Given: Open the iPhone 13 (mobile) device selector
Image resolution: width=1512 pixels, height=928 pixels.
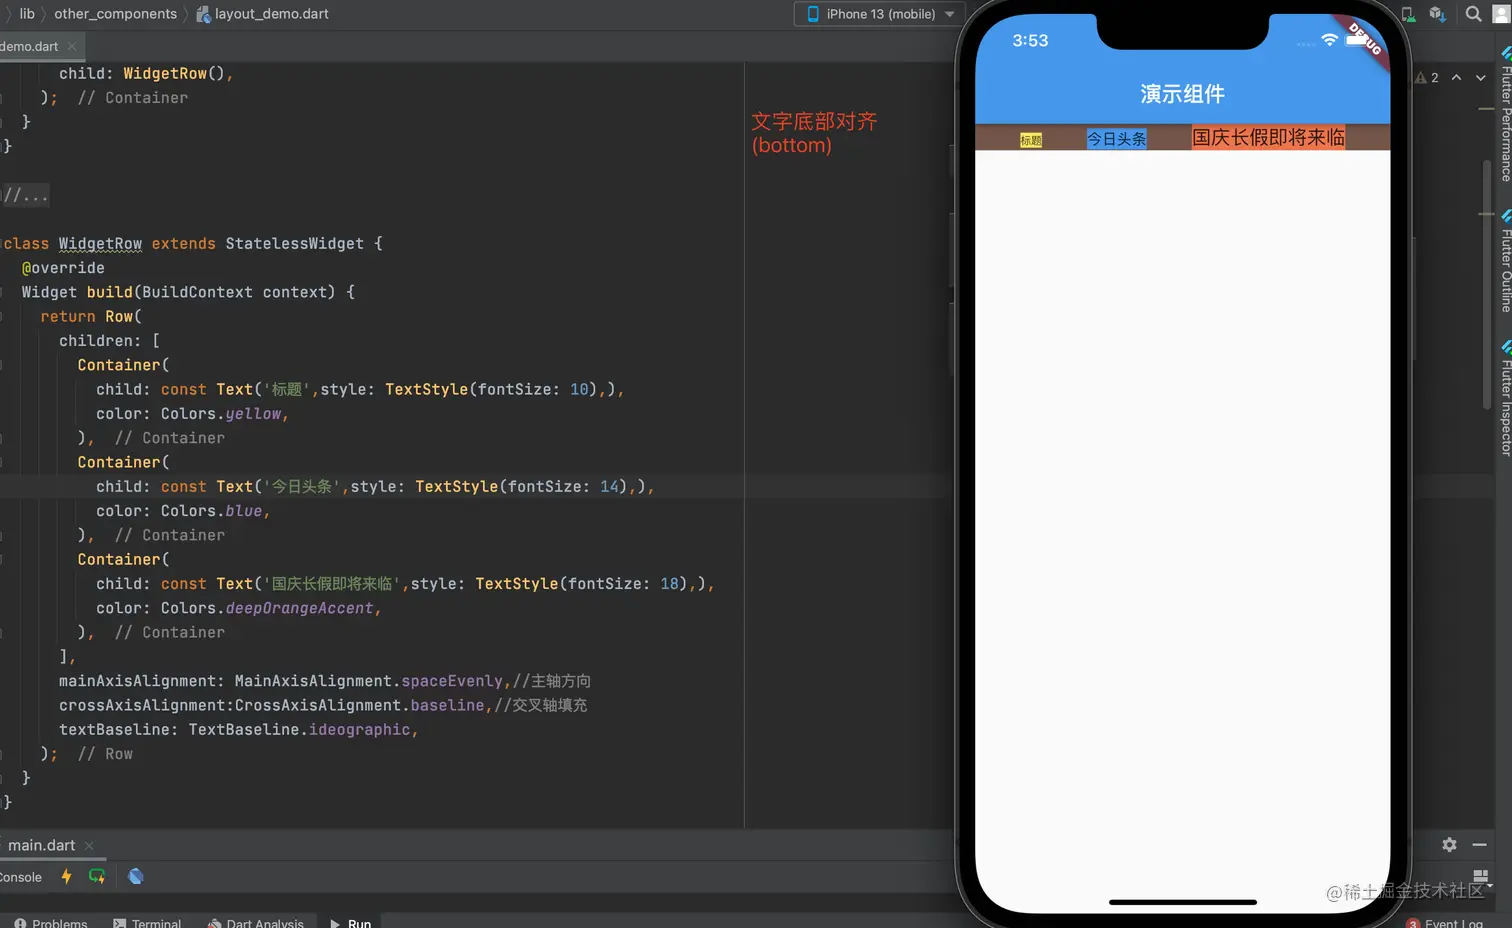Looking at the screenshot, I should 880,14.
